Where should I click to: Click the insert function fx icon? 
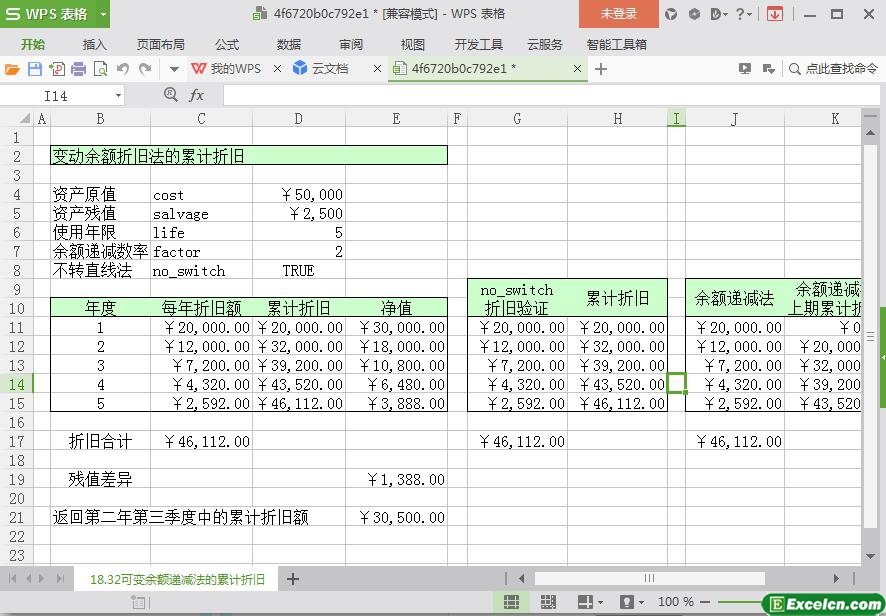click(196, 95)
